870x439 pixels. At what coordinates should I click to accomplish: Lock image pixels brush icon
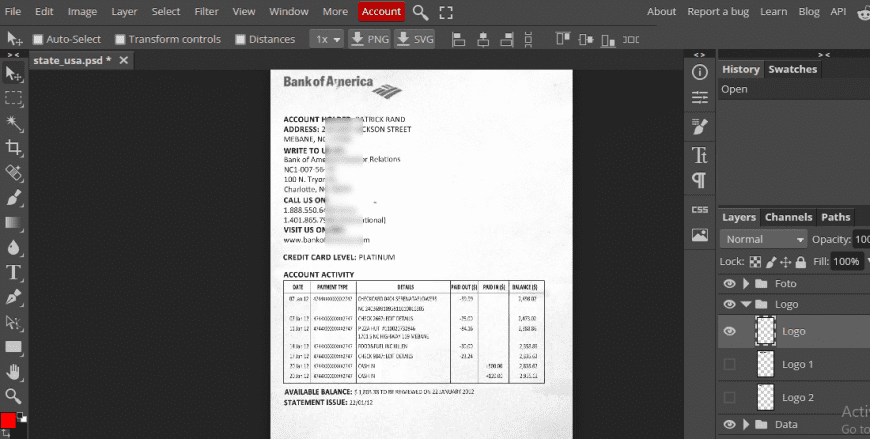pos(771,262)
